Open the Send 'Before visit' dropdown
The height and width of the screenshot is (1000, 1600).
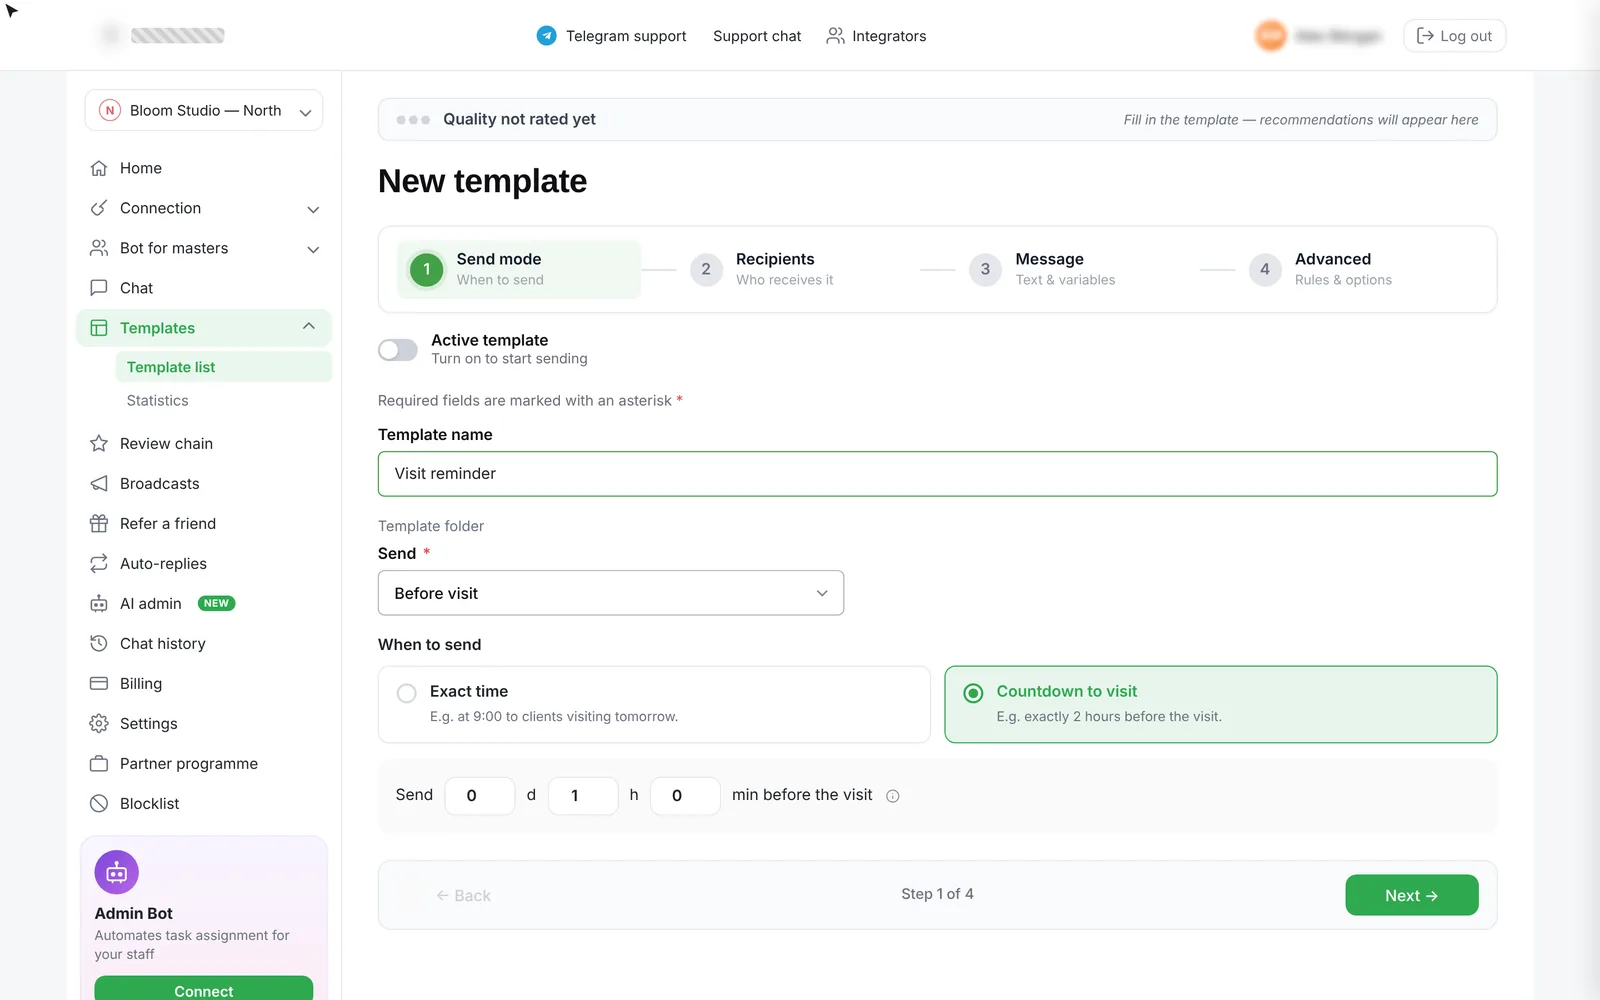(x=611, y=593)
